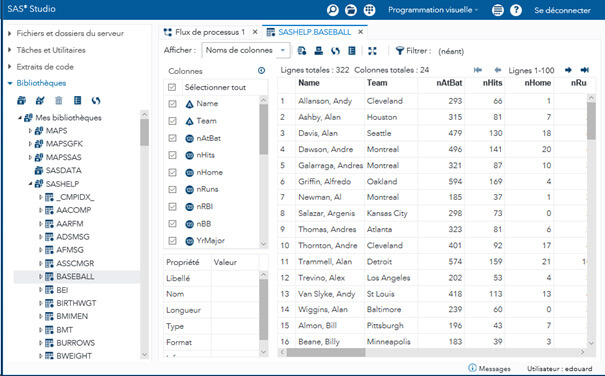
Task: Open the Programmation visuelle menu
Action: (433, 10)
